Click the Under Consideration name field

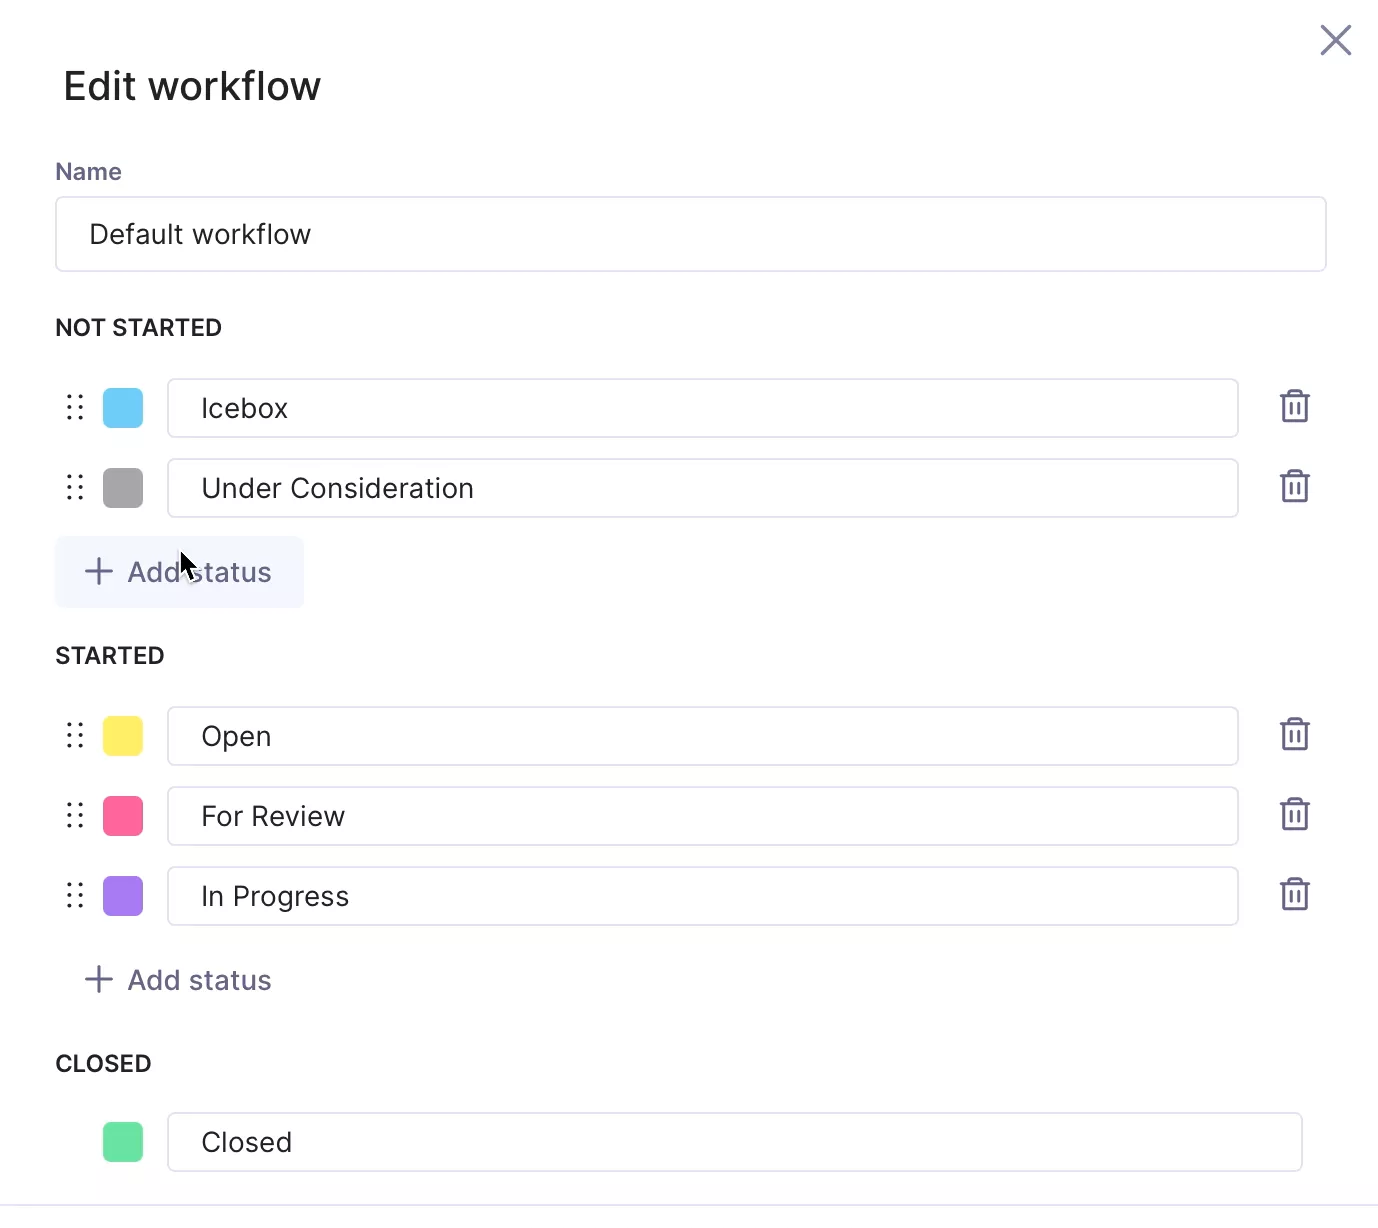[x=703, y=488]
